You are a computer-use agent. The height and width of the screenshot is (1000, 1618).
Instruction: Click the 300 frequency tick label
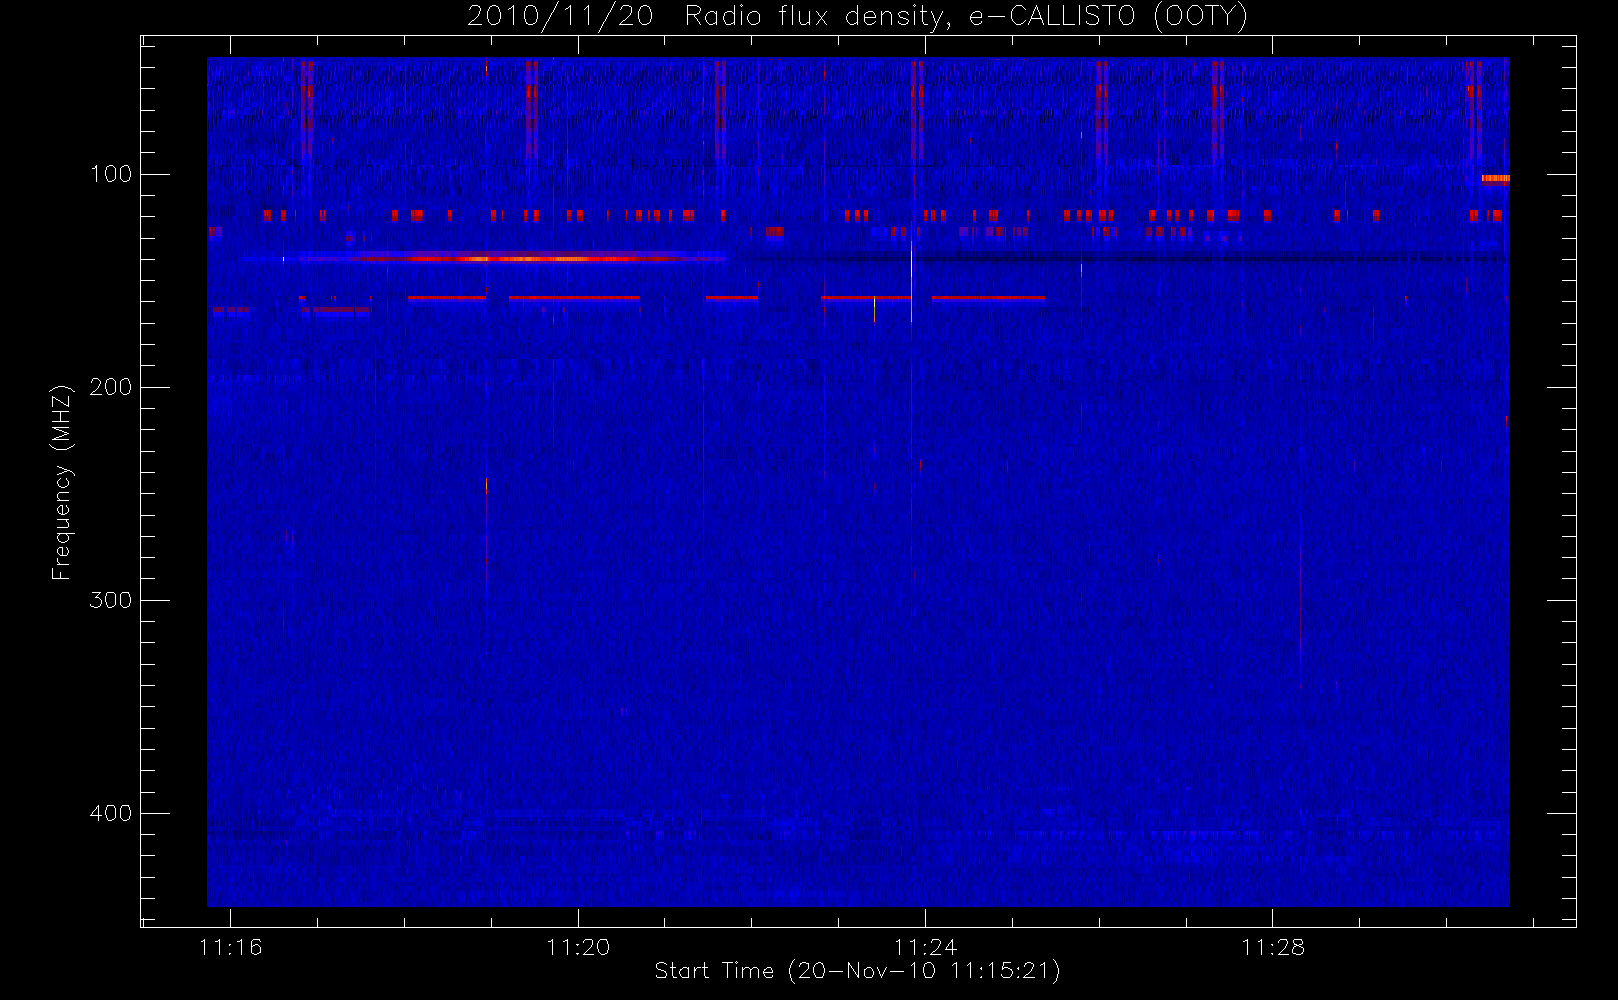point(110,600)
